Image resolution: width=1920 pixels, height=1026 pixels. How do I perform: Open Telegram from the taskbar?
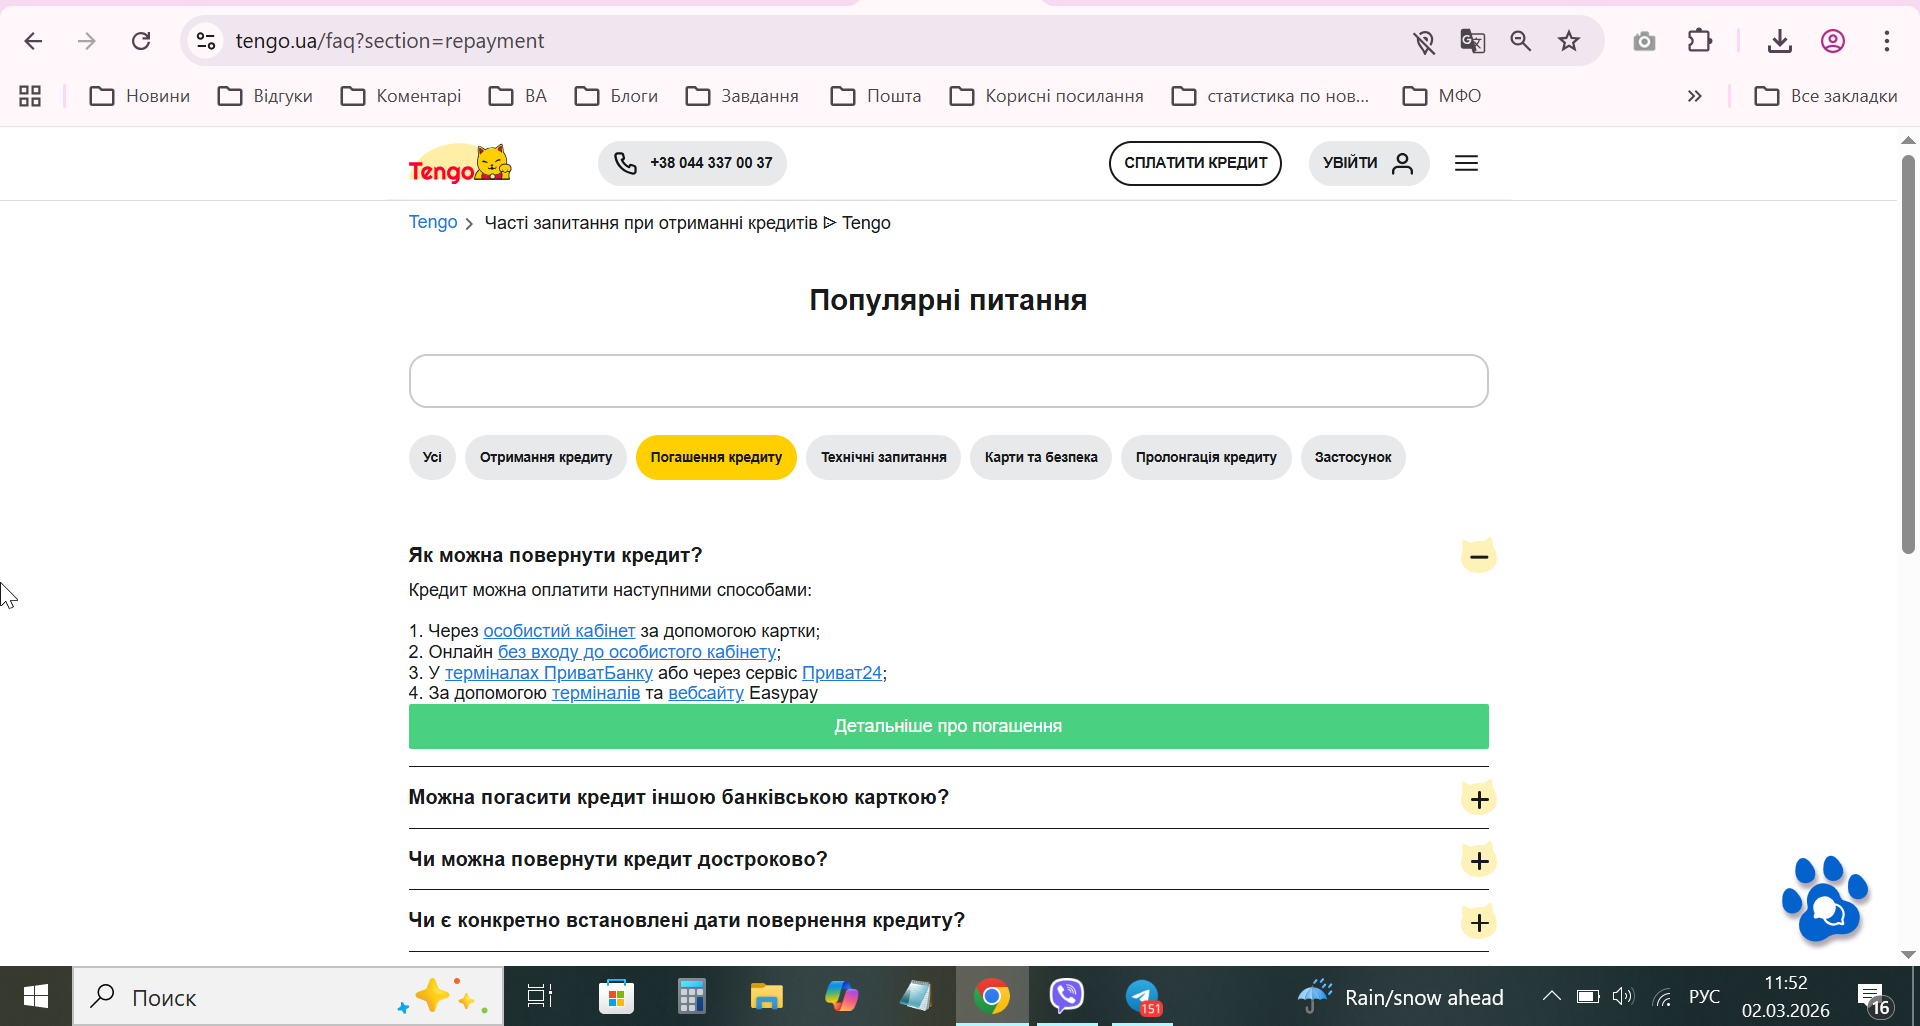pyautogui.click(x=1142, y=996)
